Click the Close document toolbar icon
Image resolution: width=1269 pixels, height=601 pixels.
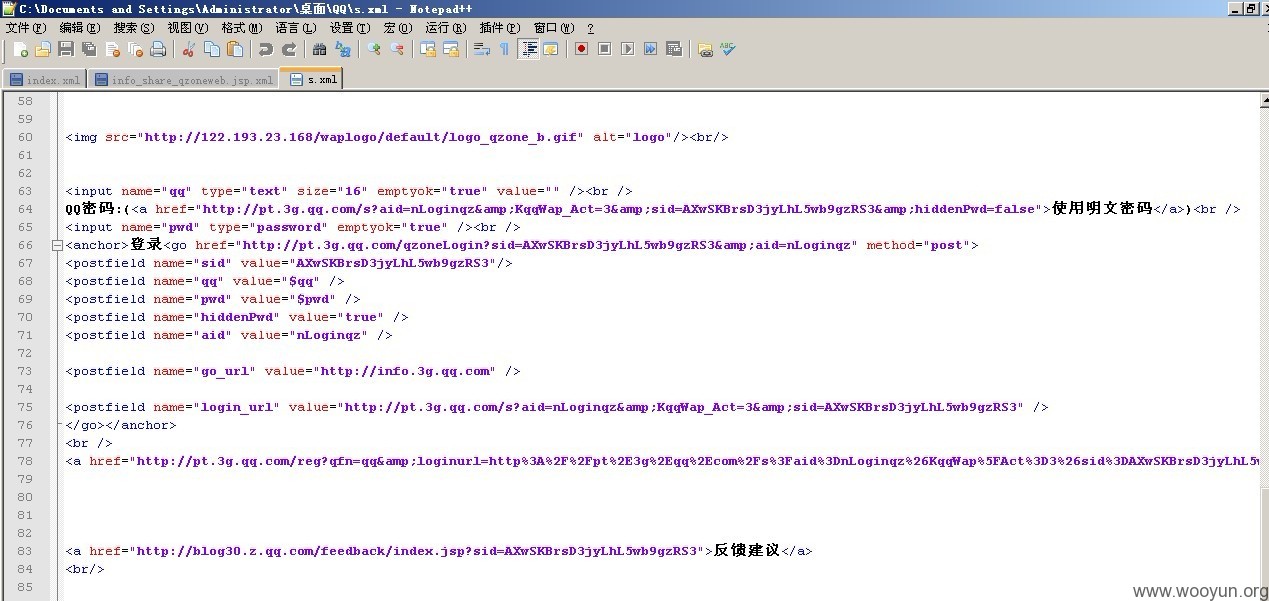(113, 49)
